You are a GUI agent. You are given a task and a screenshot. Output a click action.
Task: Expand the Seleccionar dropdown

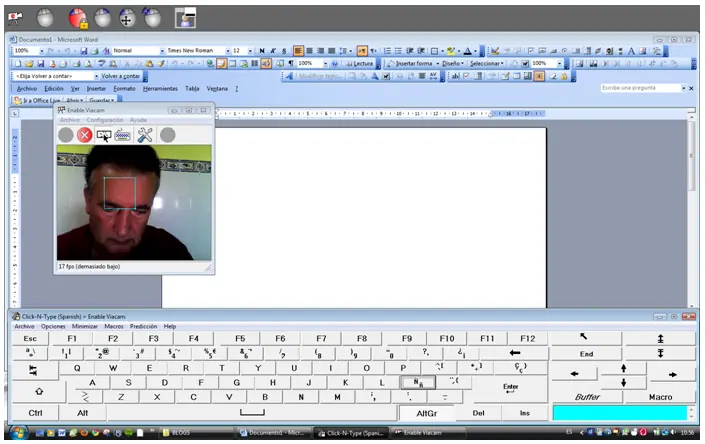pos(487,64)
